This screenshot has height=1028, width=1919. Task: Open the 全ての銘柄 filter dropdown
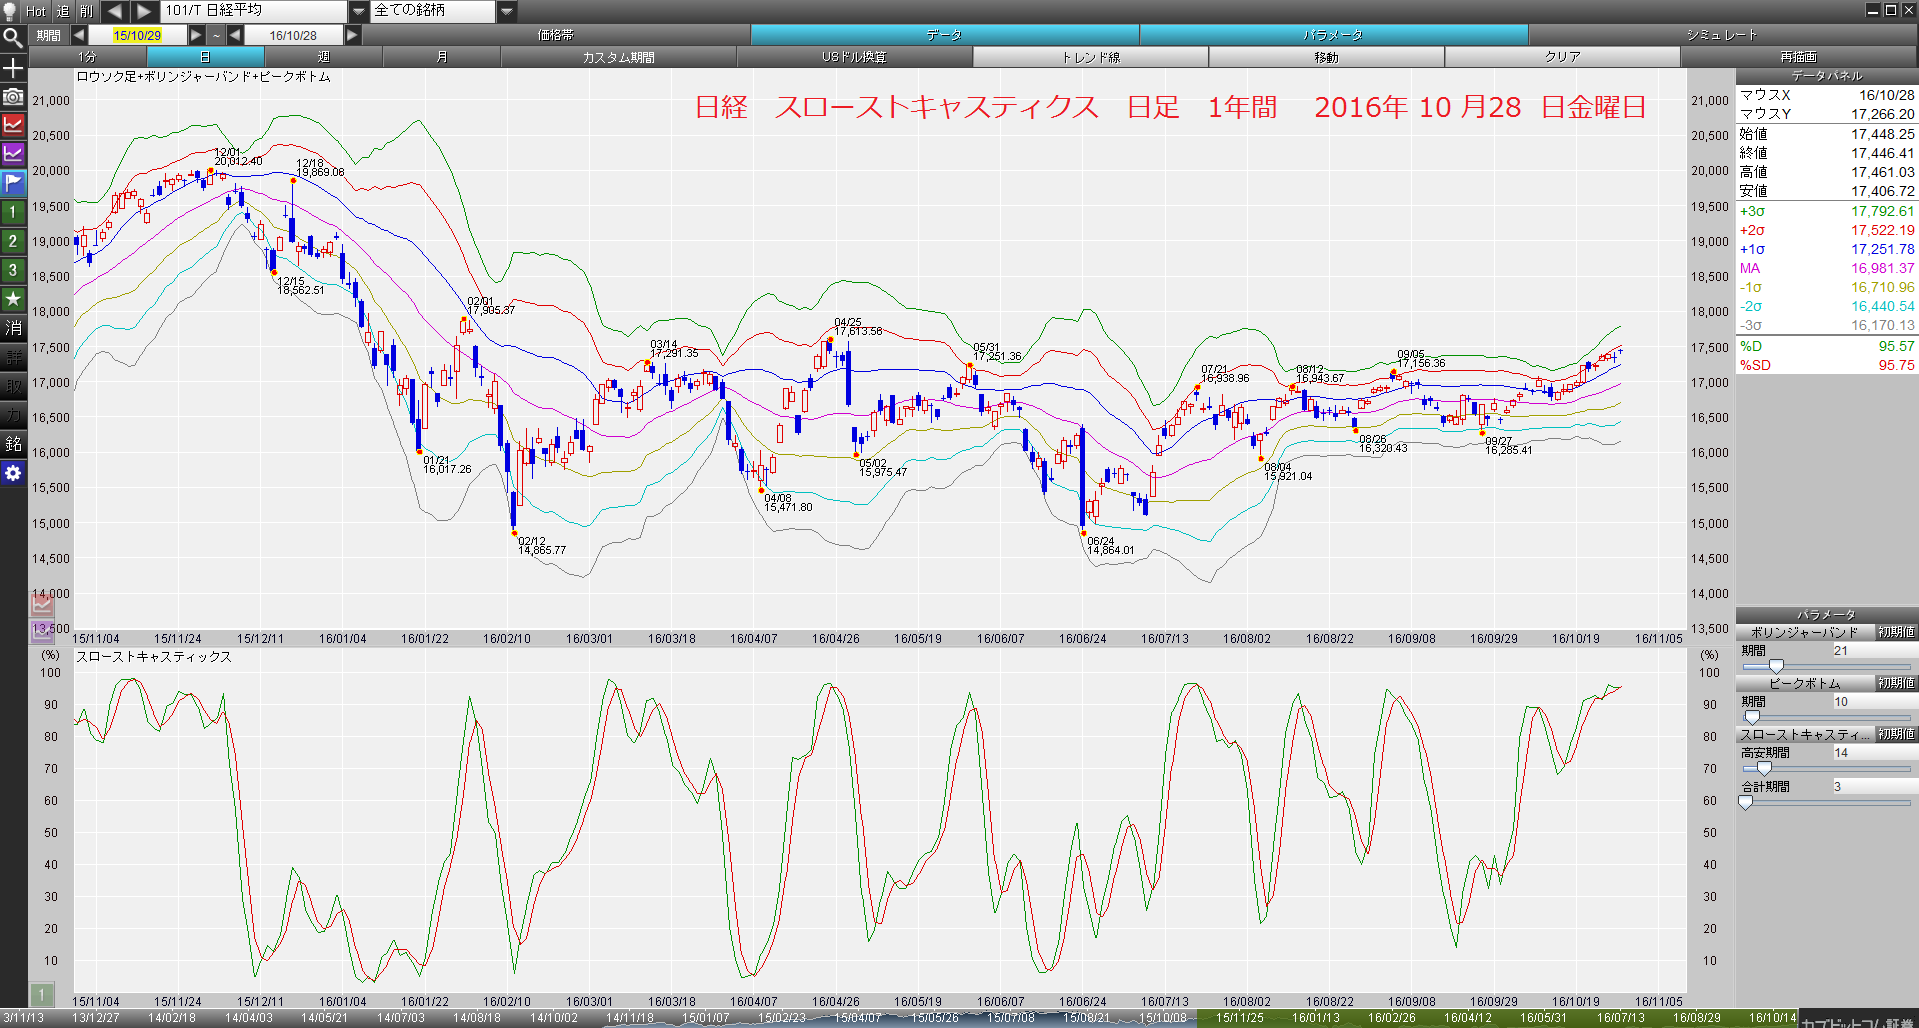[x=507, y=11]
